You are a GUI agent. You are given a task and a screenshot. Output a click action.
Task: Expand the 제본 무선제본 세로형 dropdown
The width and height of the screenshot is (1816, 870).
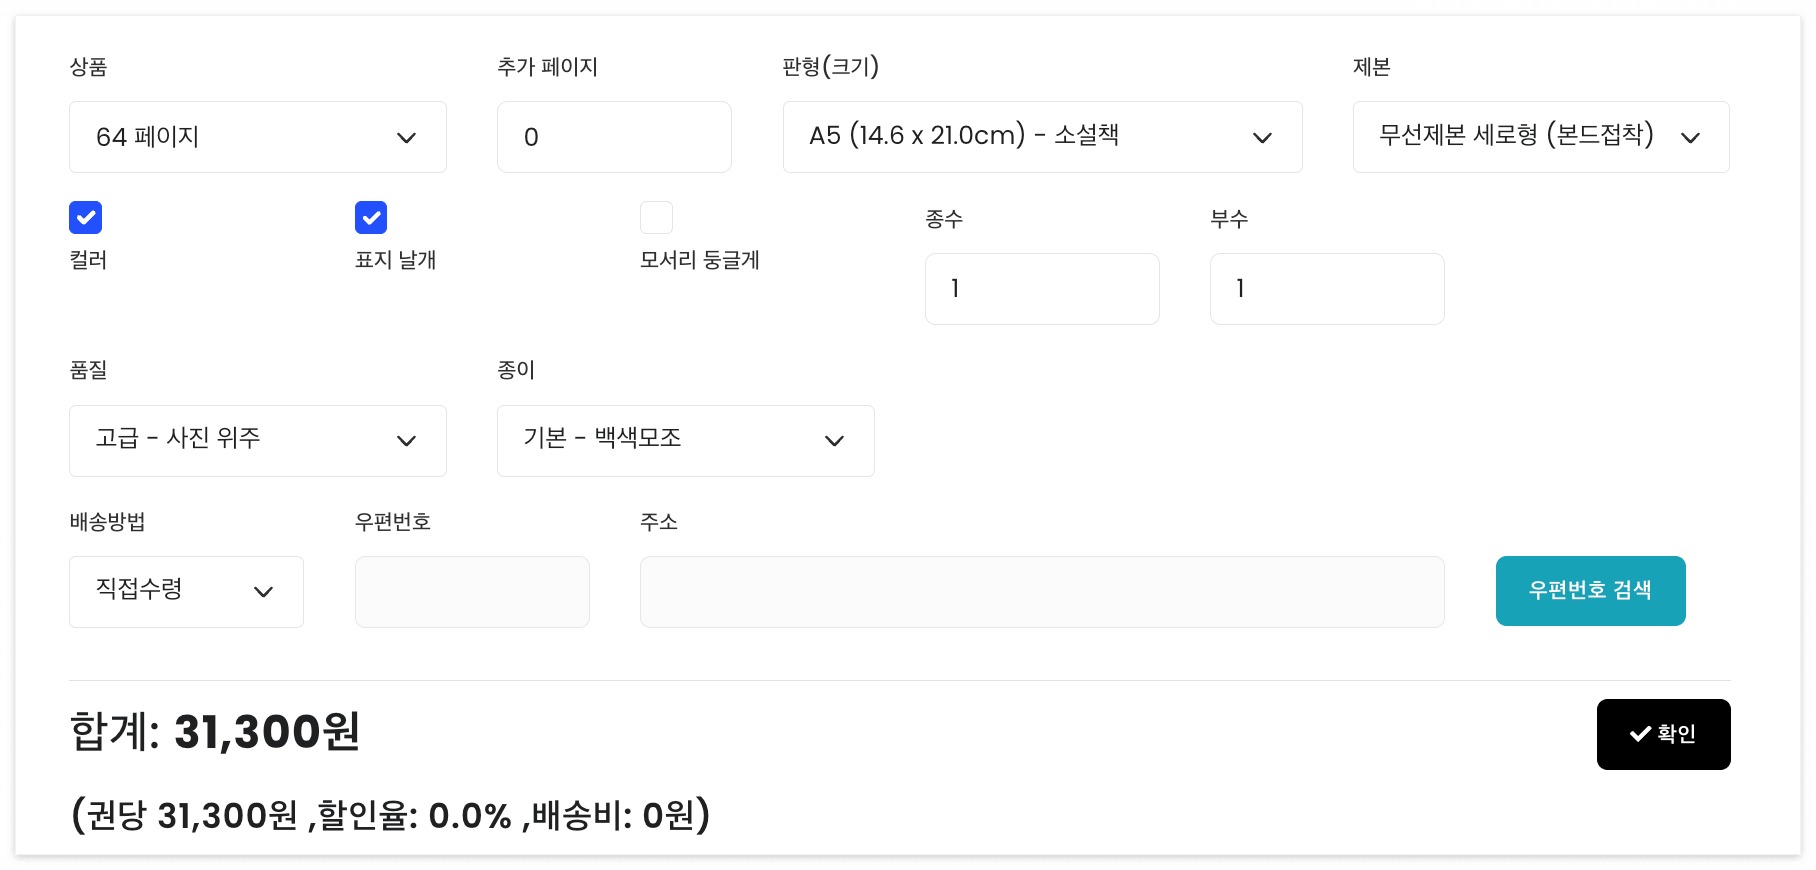click(x=1541, y=137)
